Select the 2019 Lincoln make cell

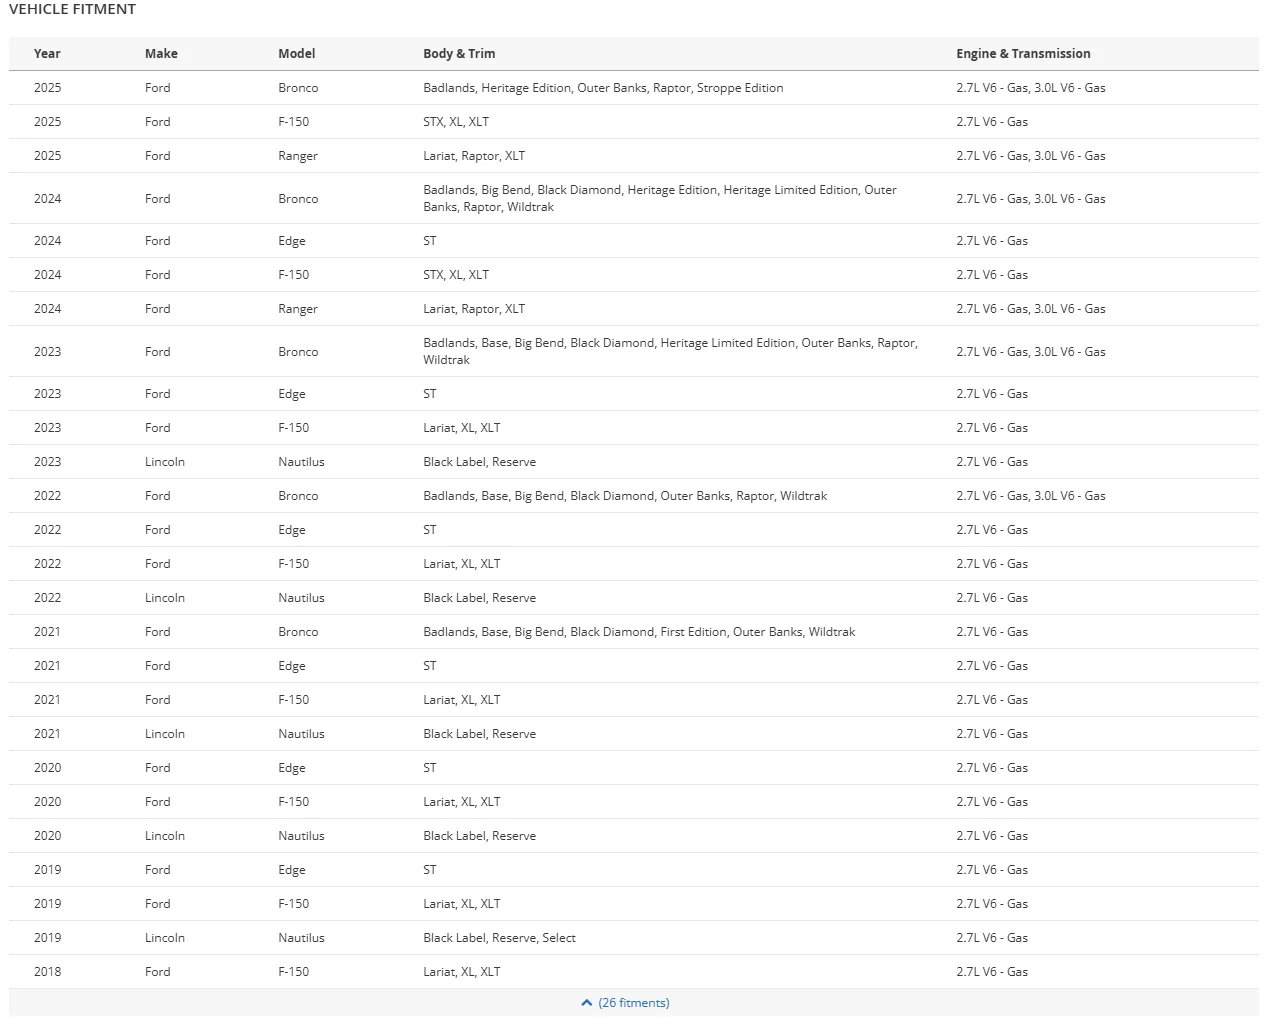click(165, 938)
